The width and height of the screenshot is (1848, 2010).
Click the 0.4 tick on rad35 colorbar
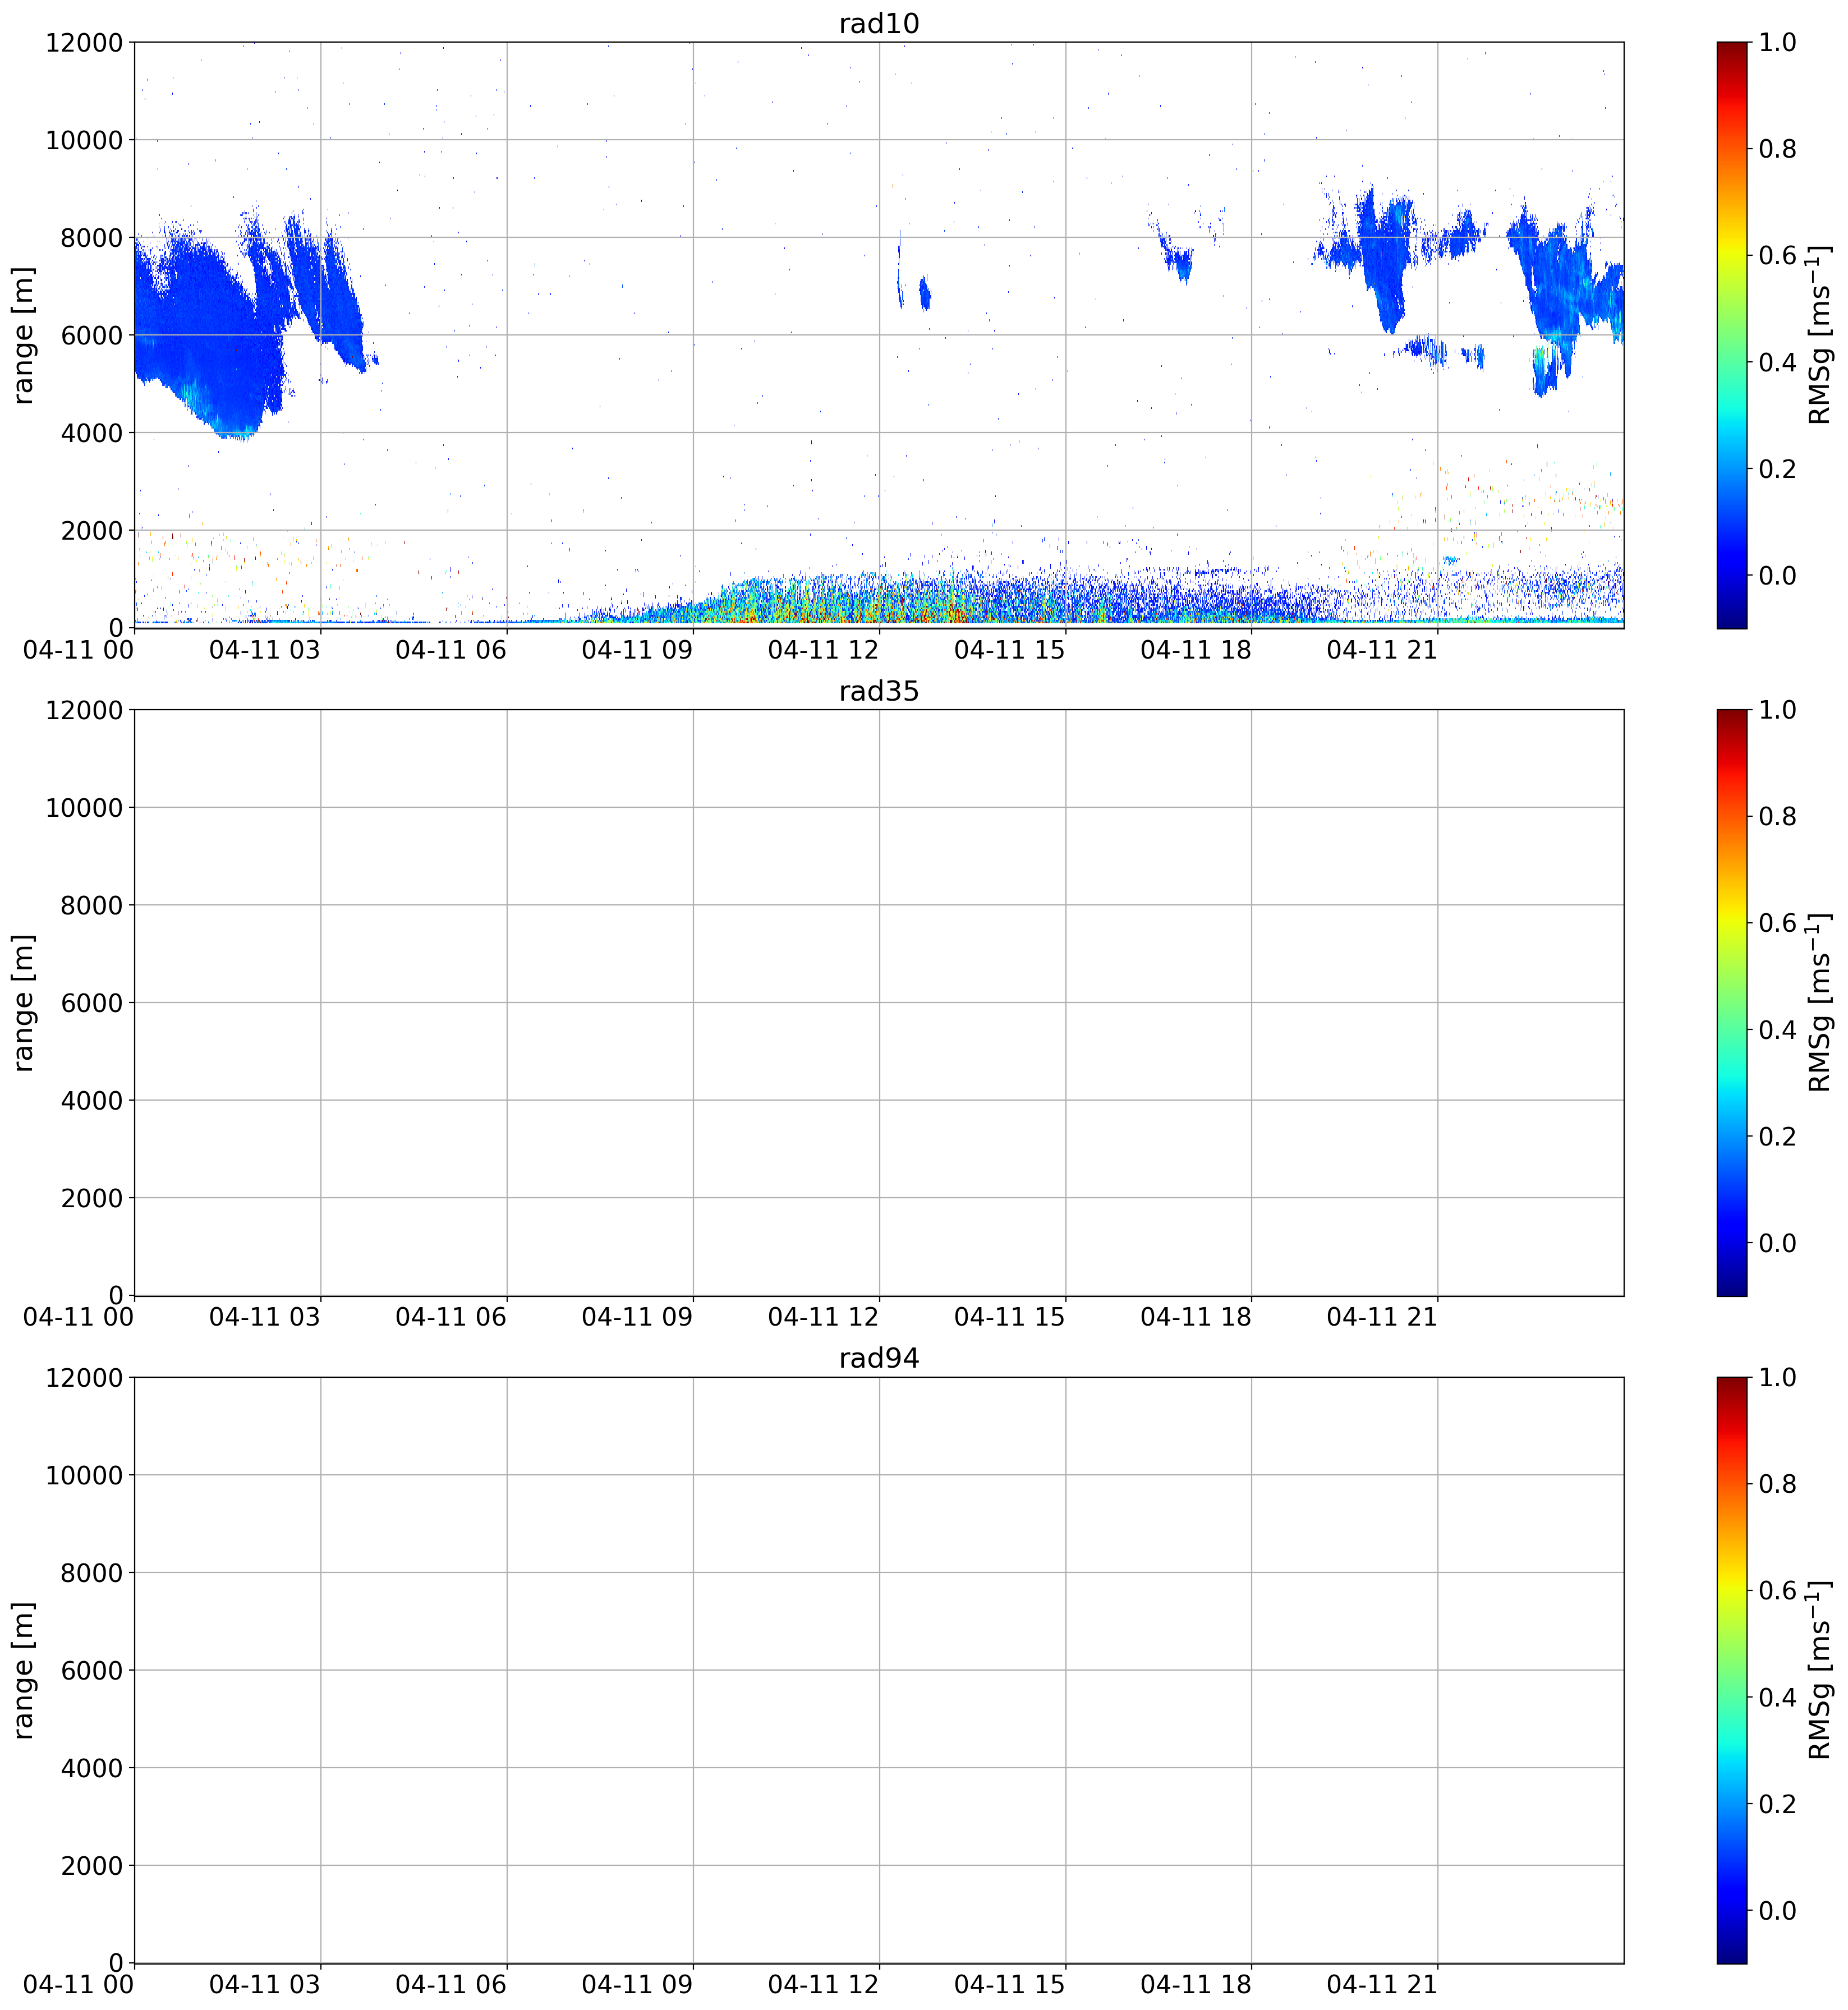pyautogui.click(x=1778, y=1030)
